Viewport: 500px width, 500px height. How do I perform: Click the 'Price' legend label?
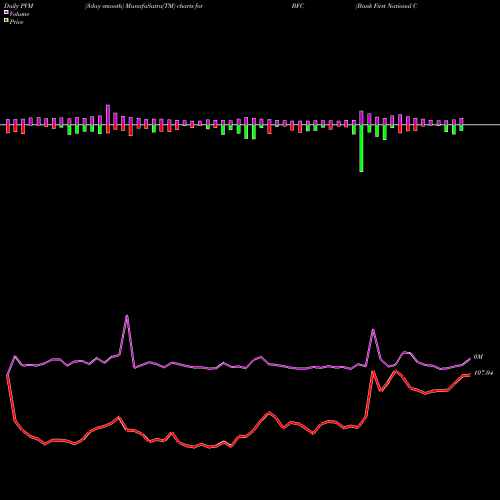[16, 22]
